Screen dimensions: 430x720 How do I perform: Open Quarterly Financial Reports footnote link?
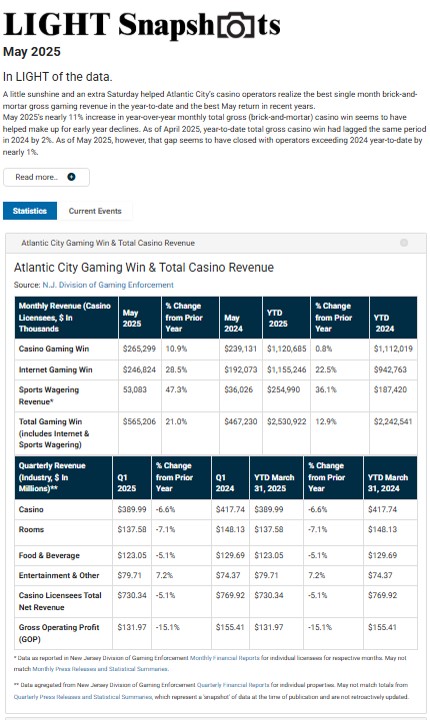pyautogui.click(x=233, y=685)
